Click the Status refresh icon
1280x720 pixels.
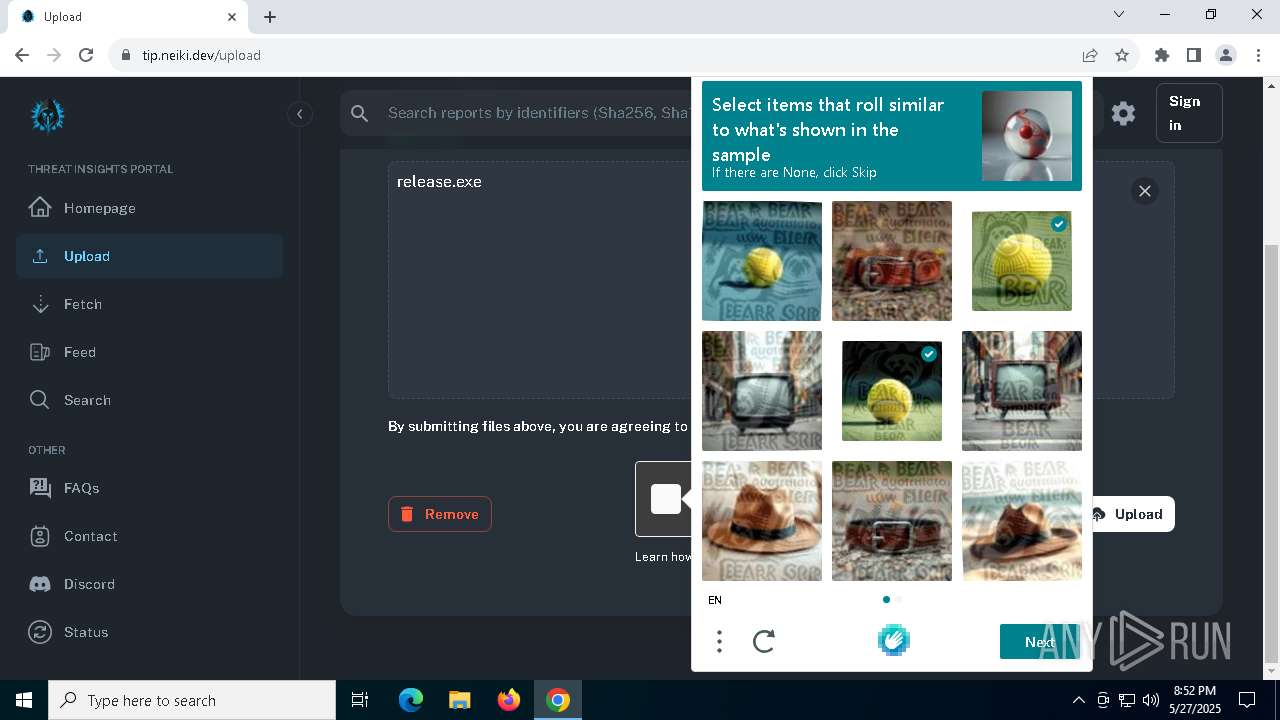pos(40,632)
